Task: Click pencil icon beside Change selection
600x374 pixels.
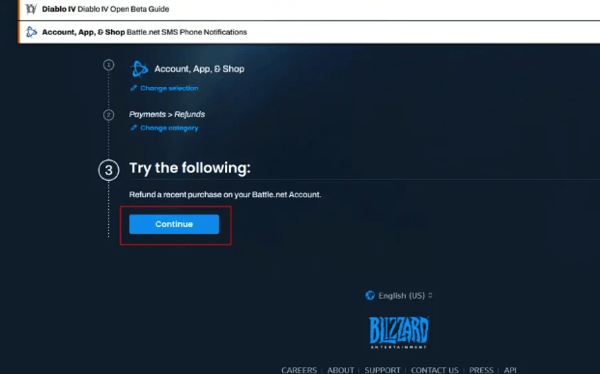Action: click(x=134, y=88)
